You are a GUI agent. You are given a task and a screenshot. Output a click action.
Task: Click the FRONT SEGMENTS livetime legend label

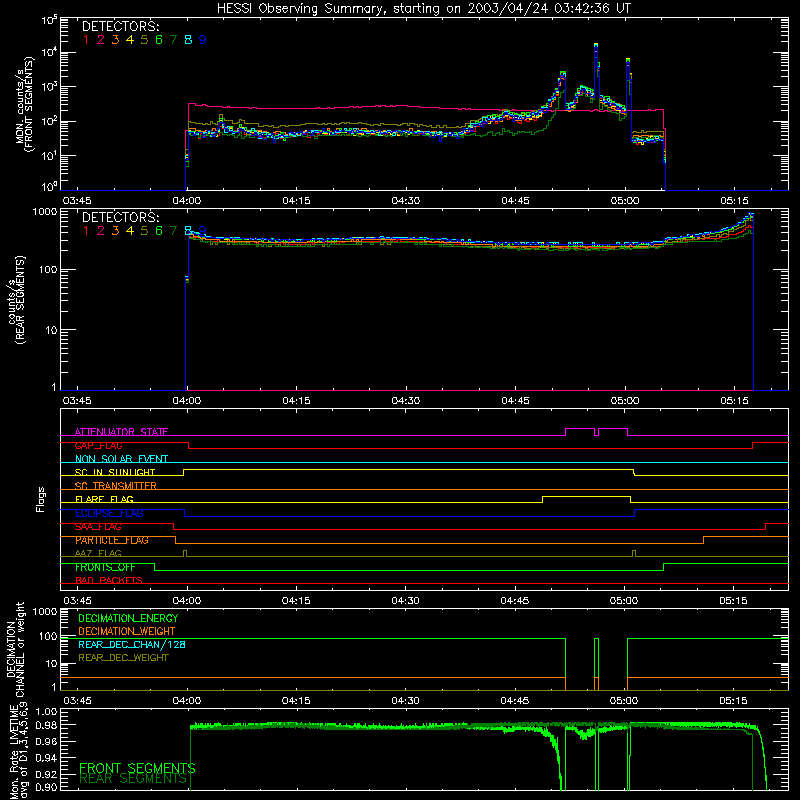[x=137, y=768]
